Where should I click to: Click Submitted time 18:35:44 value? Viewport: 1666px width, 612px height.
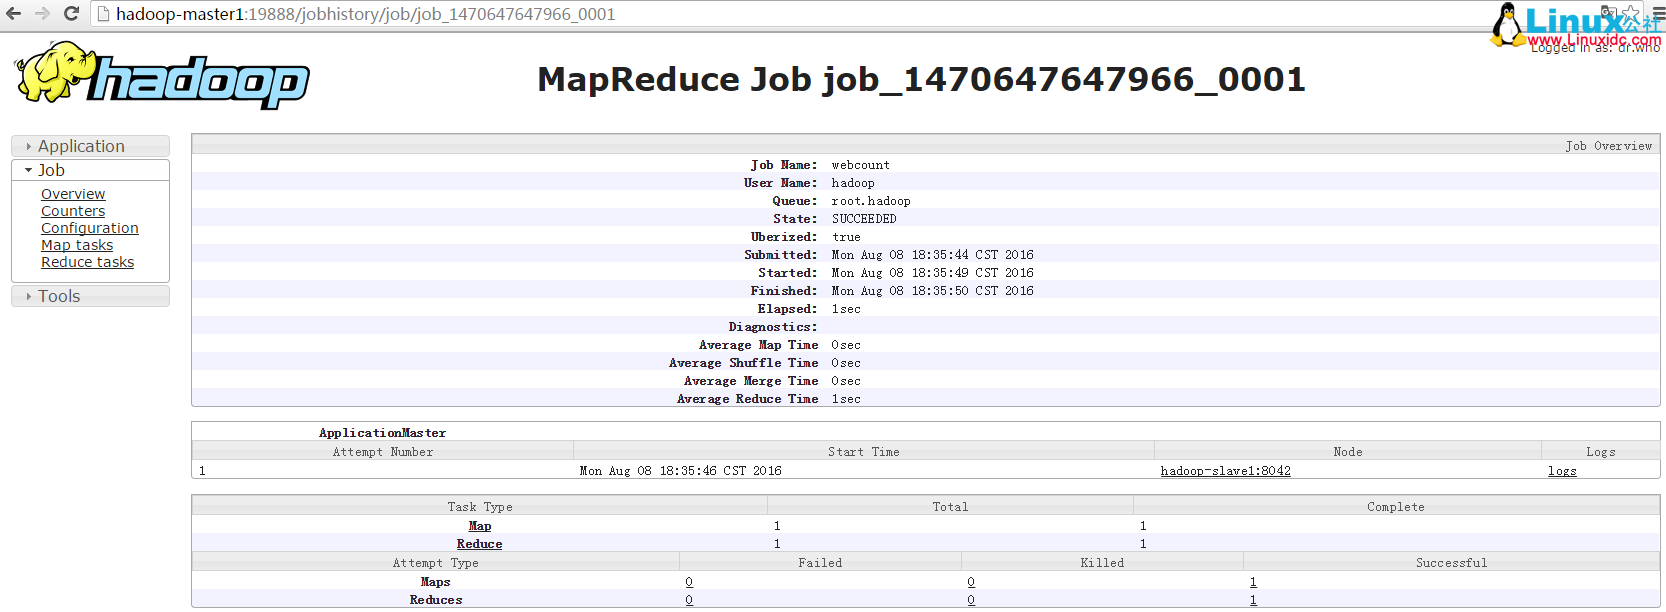coord(933,255)
